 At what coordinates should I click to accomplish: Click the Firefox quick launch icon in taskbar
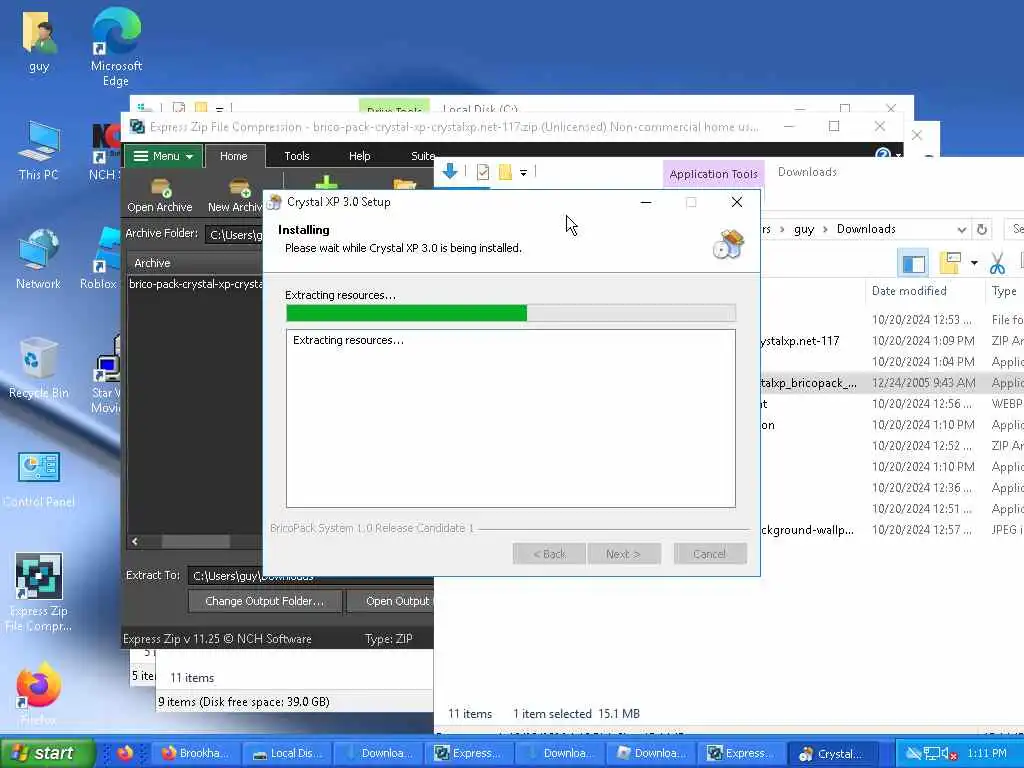click(x=125, y=753)
